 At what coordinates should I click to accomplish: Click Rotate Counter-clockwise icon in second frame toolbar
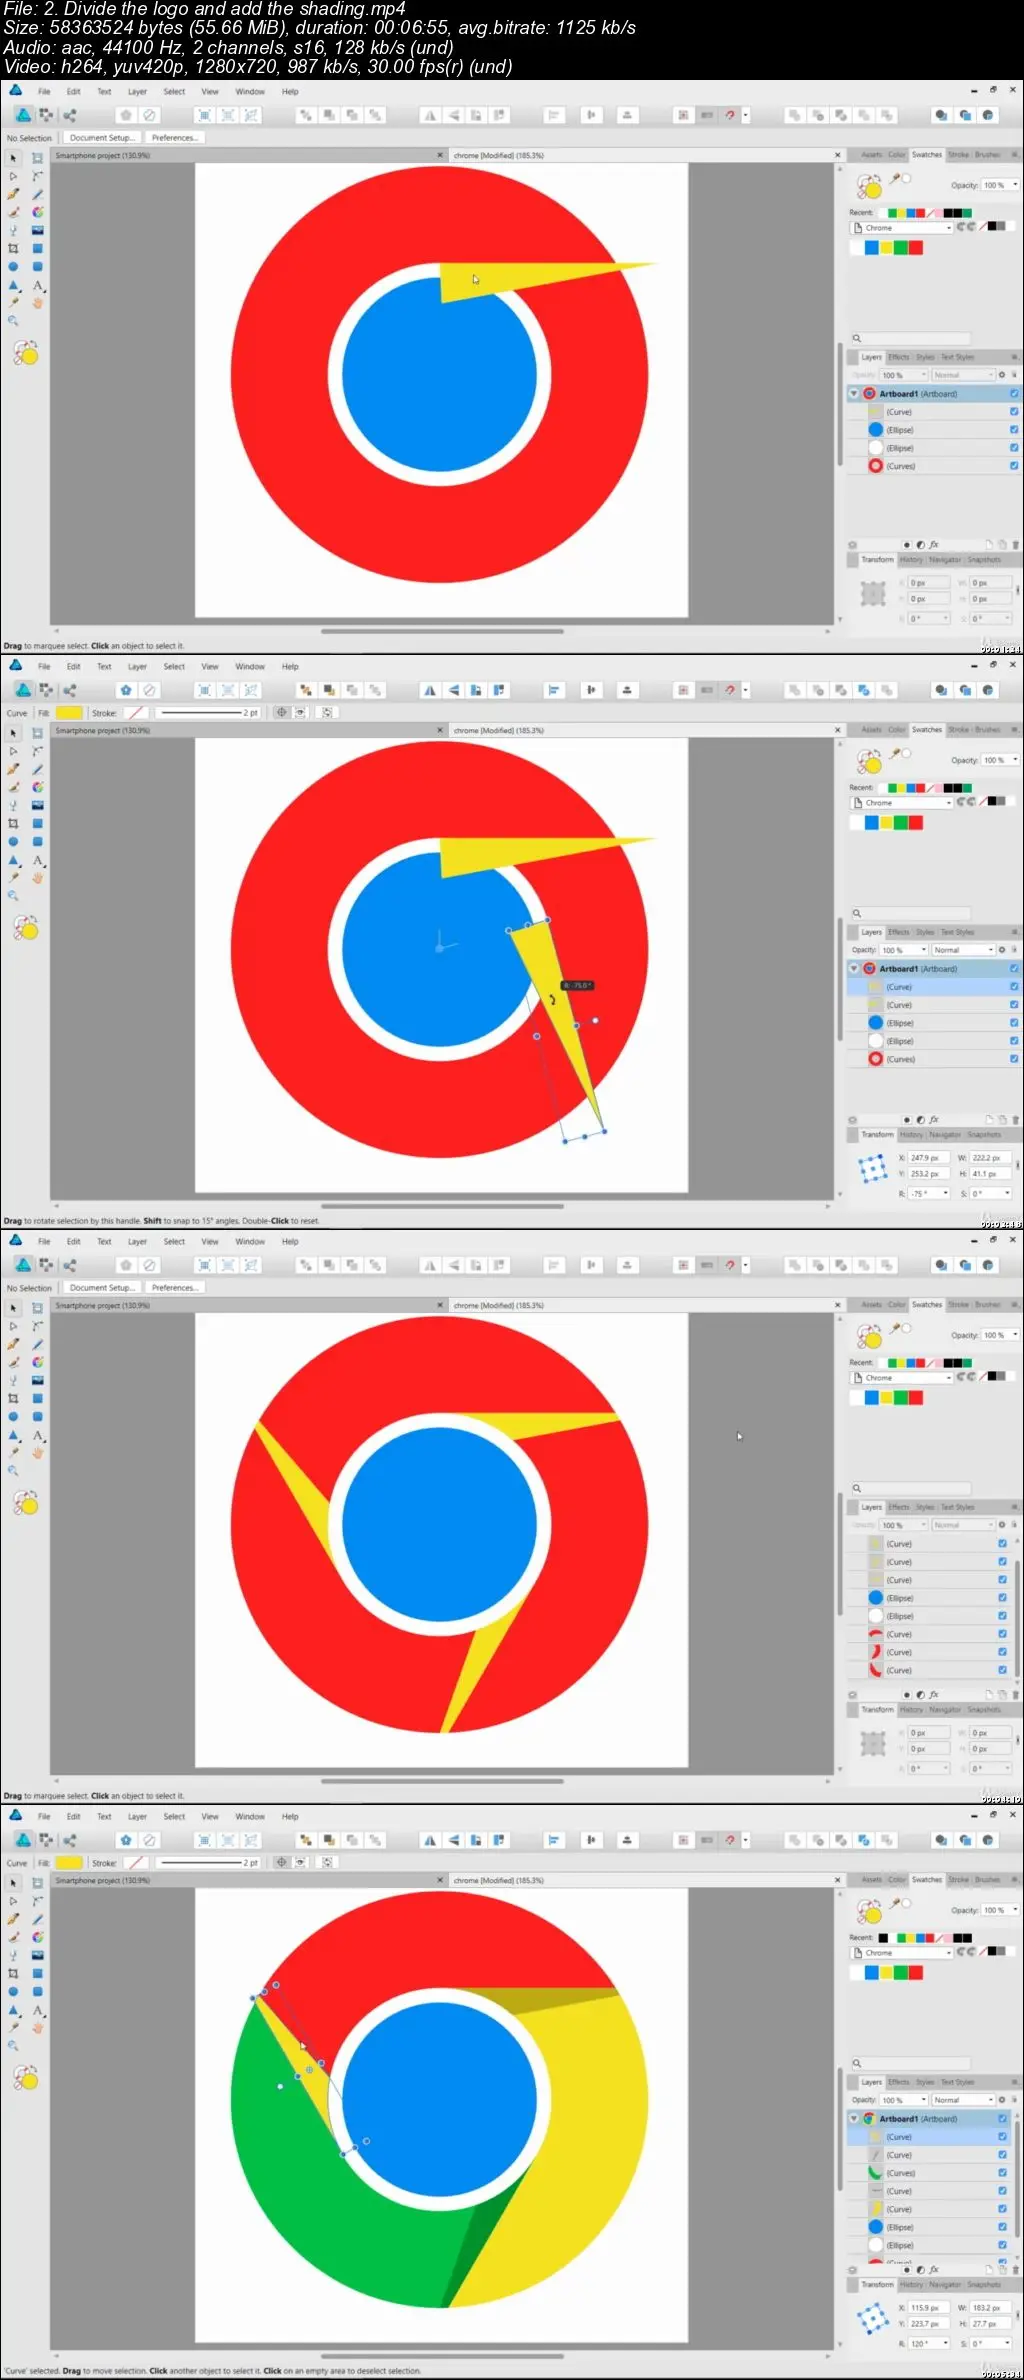pyautogui.click(x=476, y=690)
